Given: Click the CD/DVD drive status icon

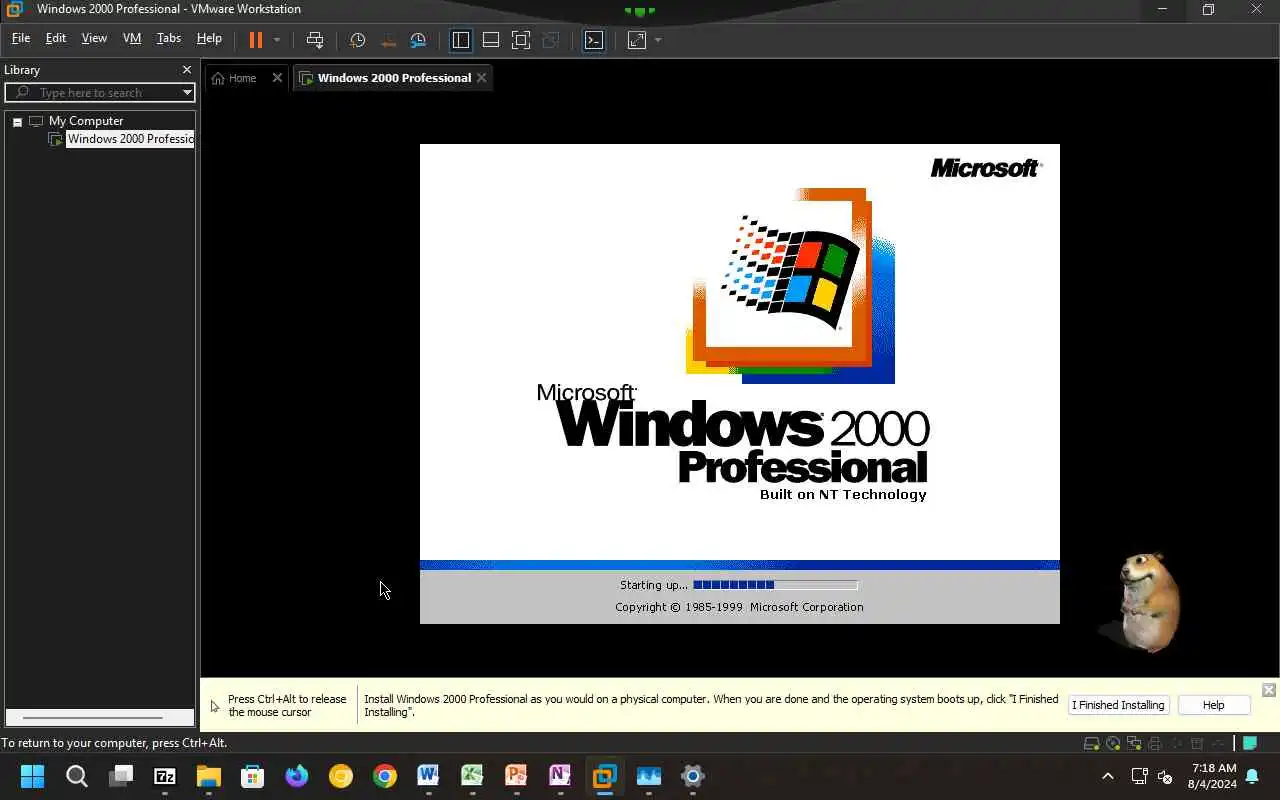Looking at the screenshot, I should pyautogui.click(x=1113, y=743).
